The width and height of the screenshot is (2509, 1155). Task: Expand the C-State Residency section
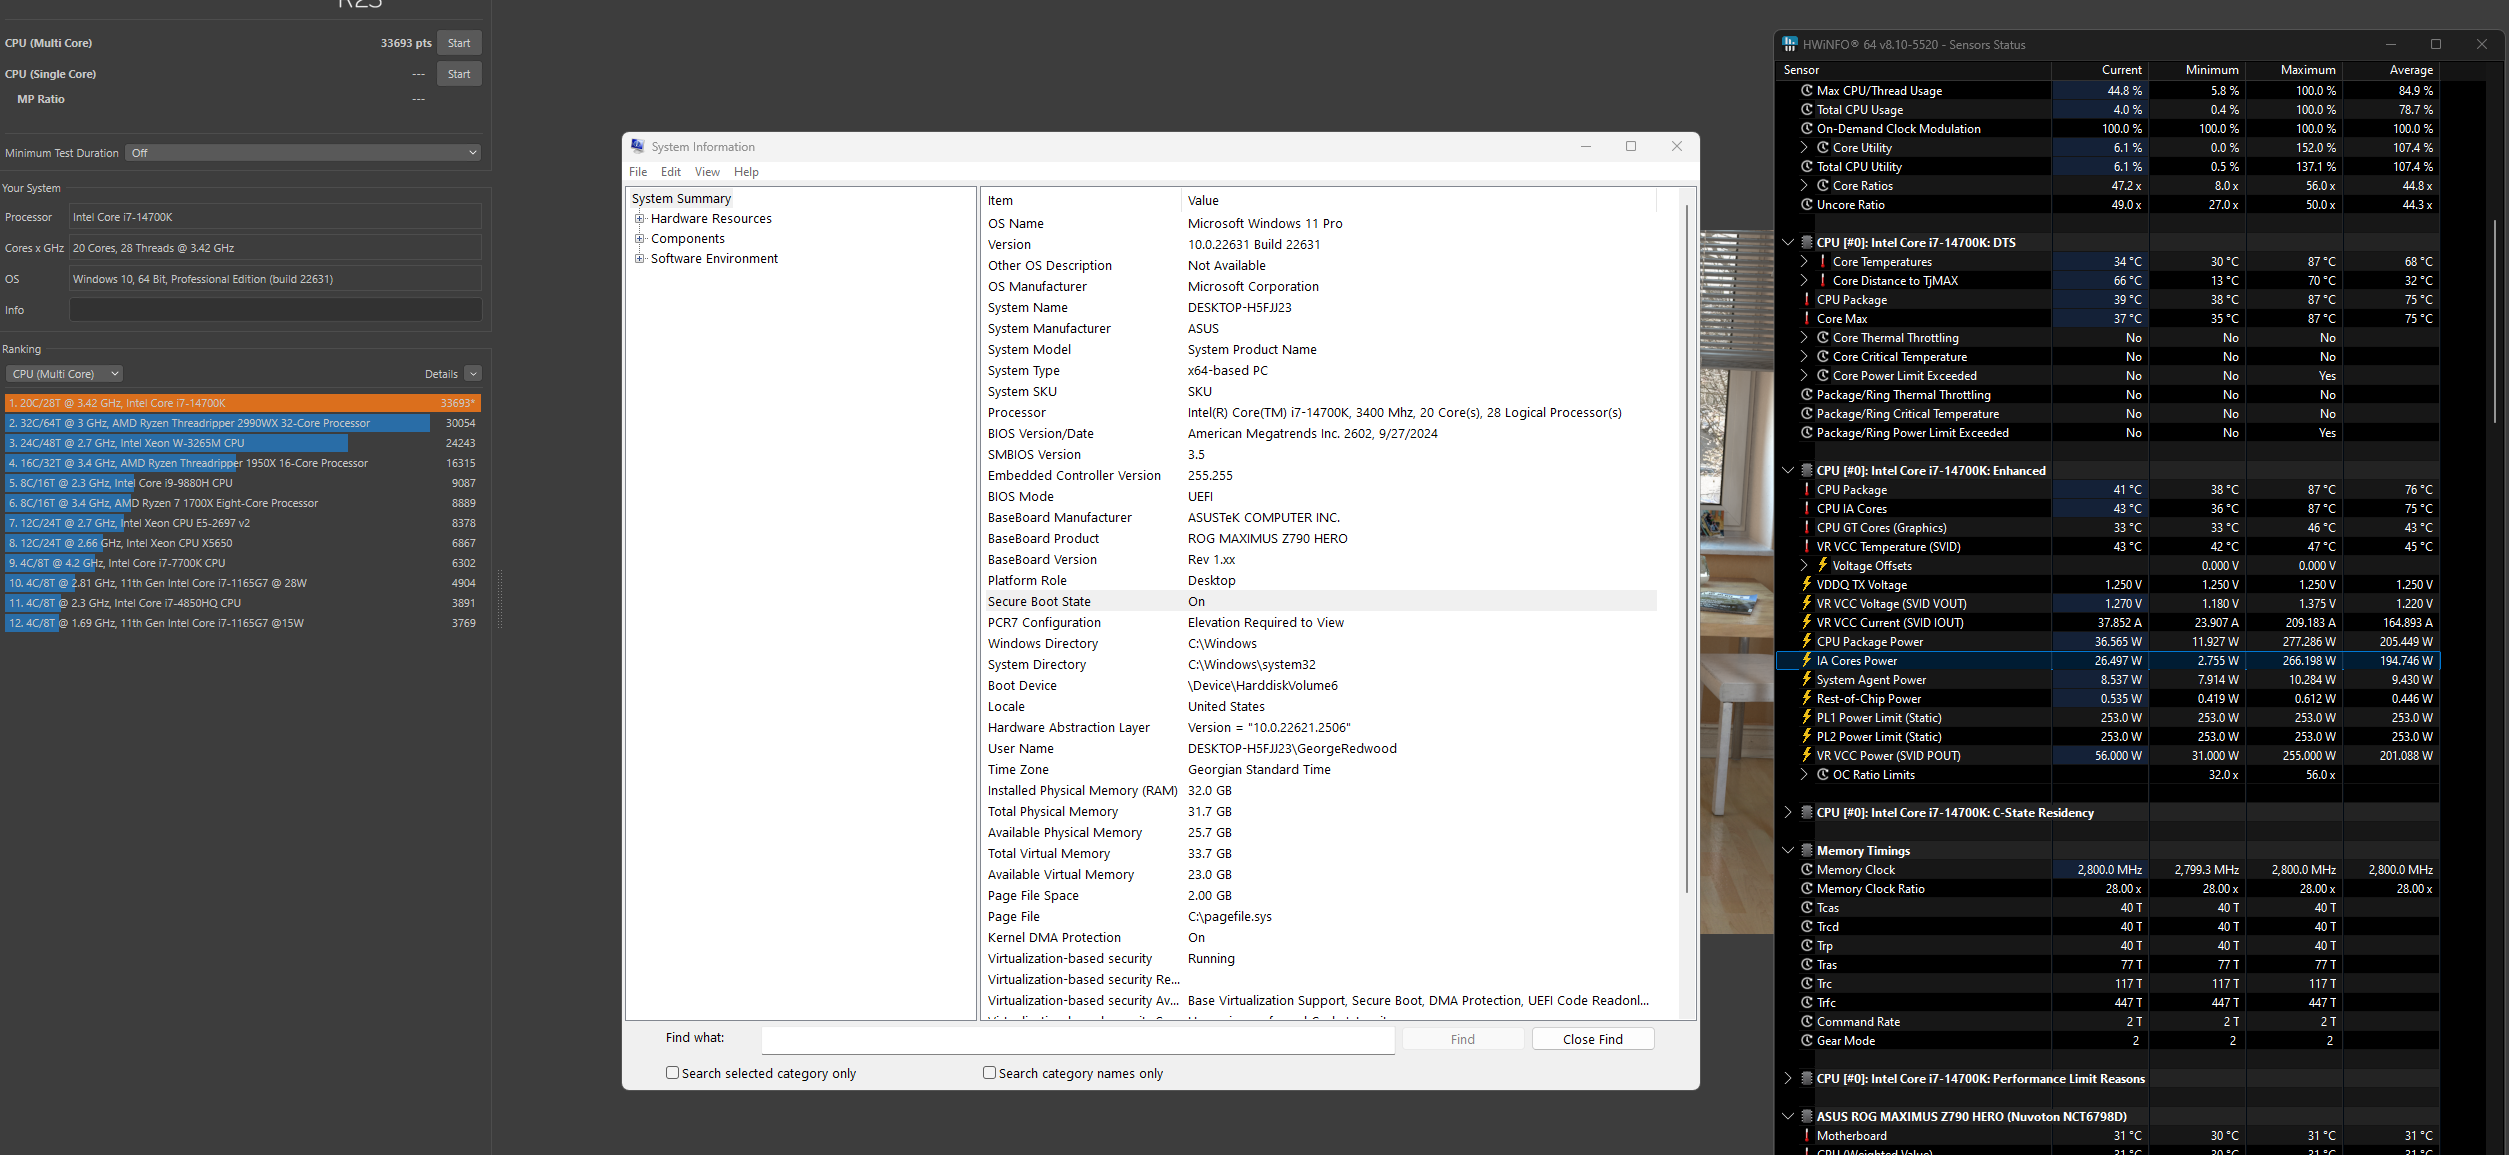pyautogui.click(x=1788, y=812)
